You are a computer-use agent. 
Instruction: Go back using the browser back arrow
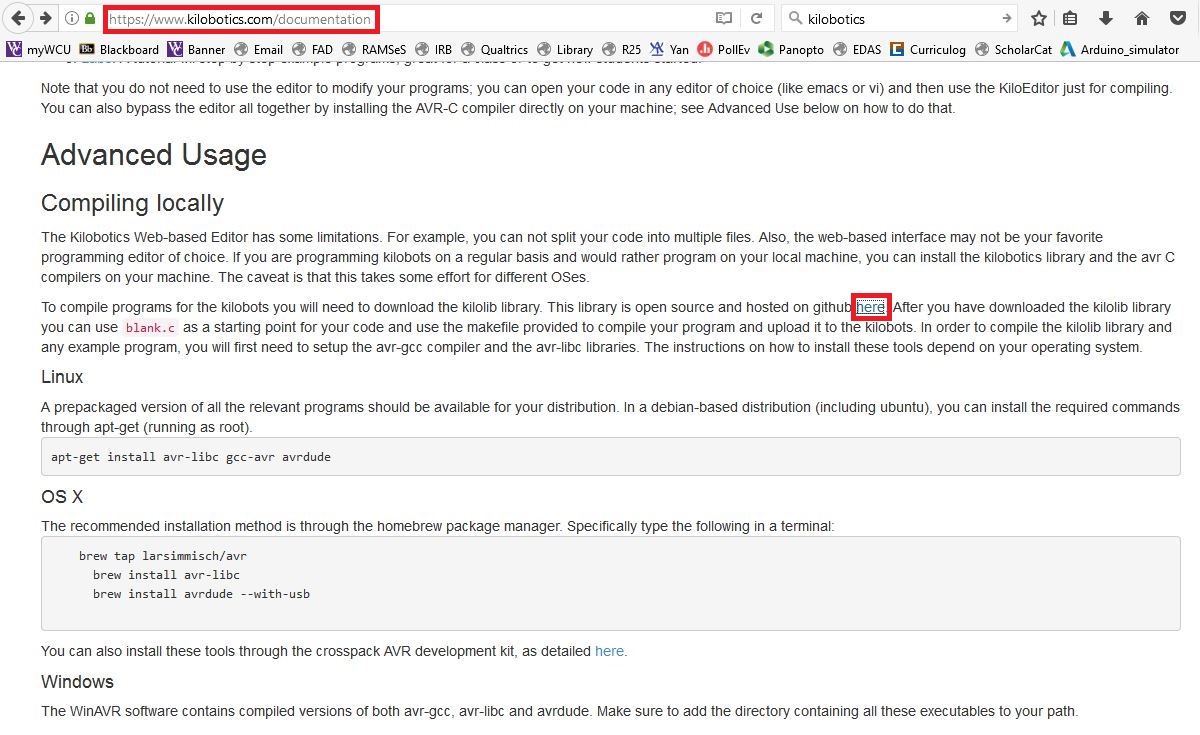click(x=18, y=18)
